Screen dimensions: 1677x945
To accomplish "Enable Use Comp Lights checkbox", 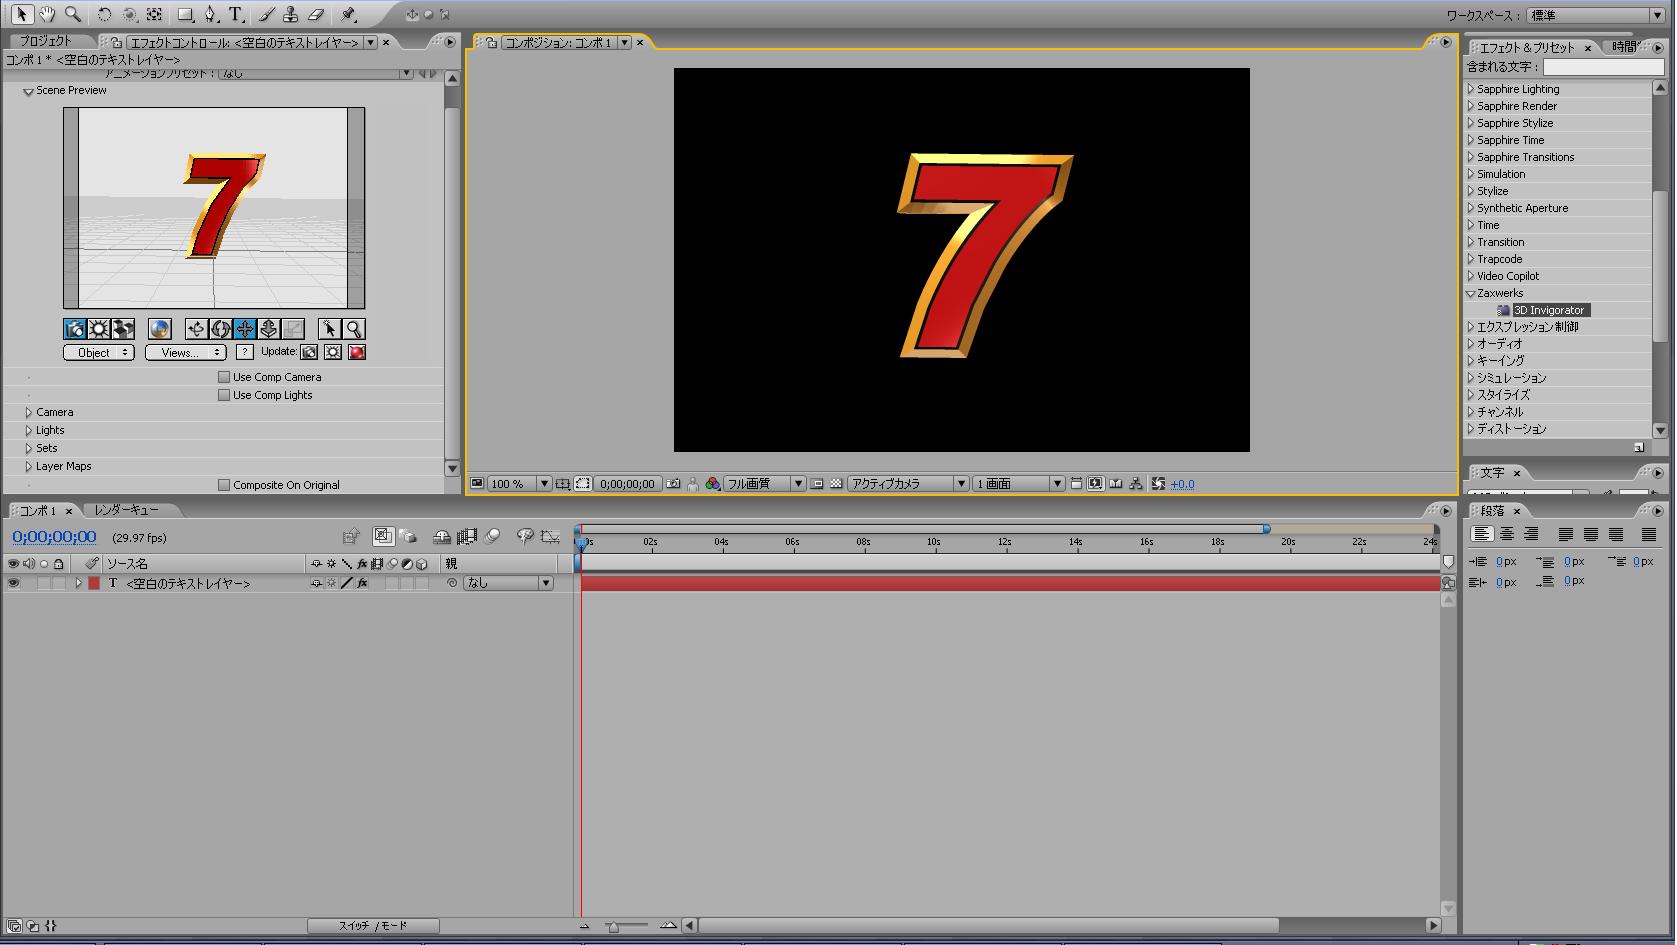I will click(x=224, y=395).
